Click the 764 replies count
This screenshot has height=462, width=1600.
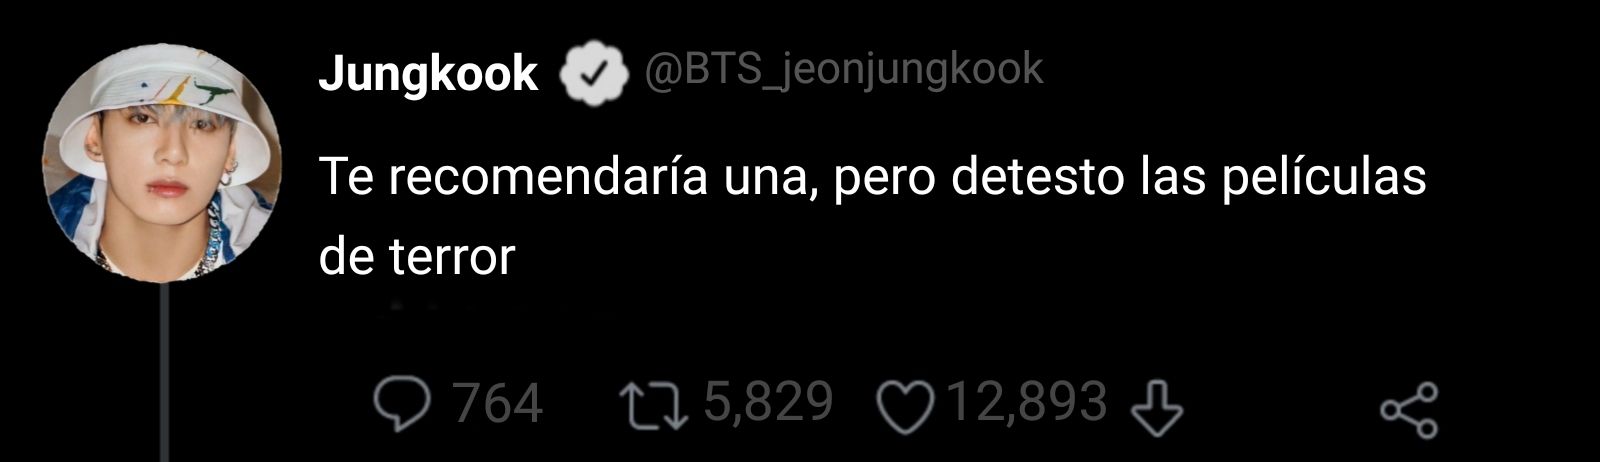click(499, 404)
